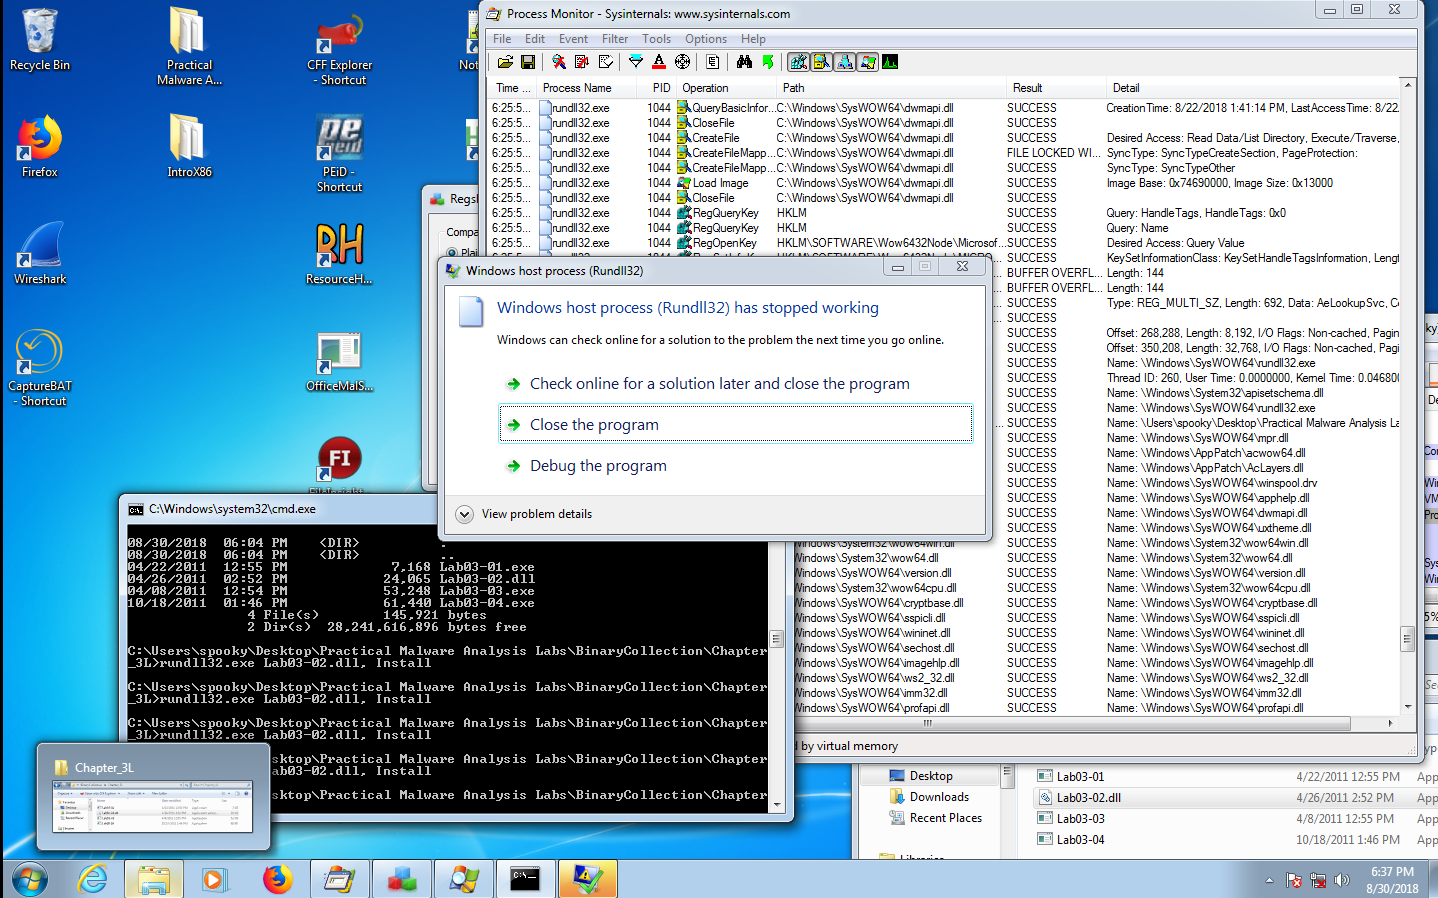Image resolution: width=1438 pixels, height=898 pixels.
Task: Toggle the Autoscroll icon in Process Monitor
Action: click(x=582, y=62)
